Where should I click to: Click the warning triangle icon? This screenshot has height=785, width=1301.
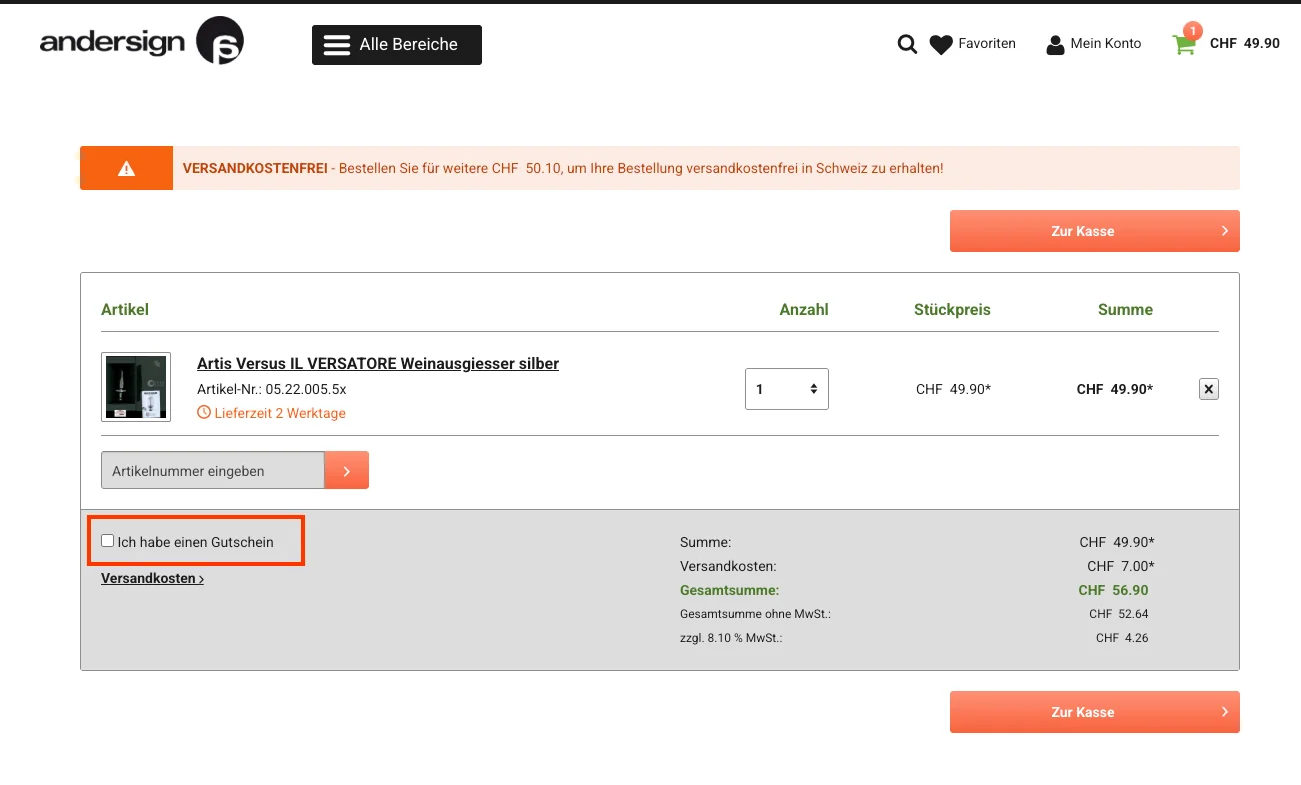126,168
